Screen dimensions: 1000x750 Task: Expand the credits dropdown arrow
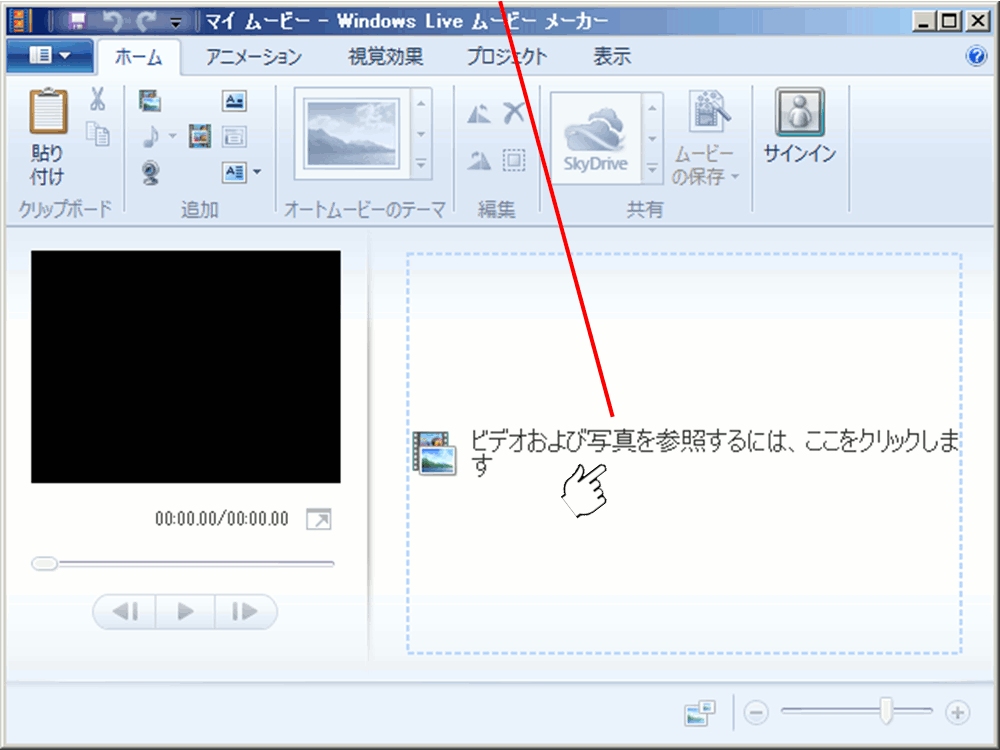(257, 172)
